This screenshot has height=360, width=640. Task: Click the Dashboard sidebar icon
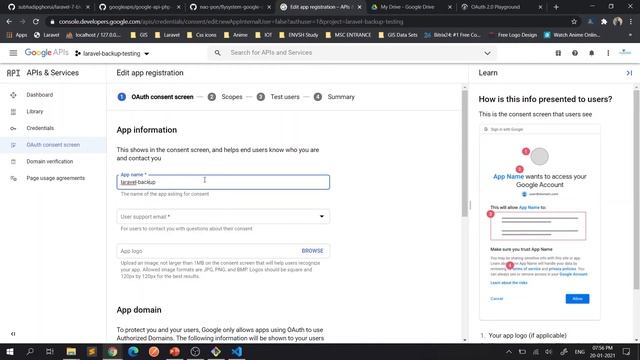(13, 95)
